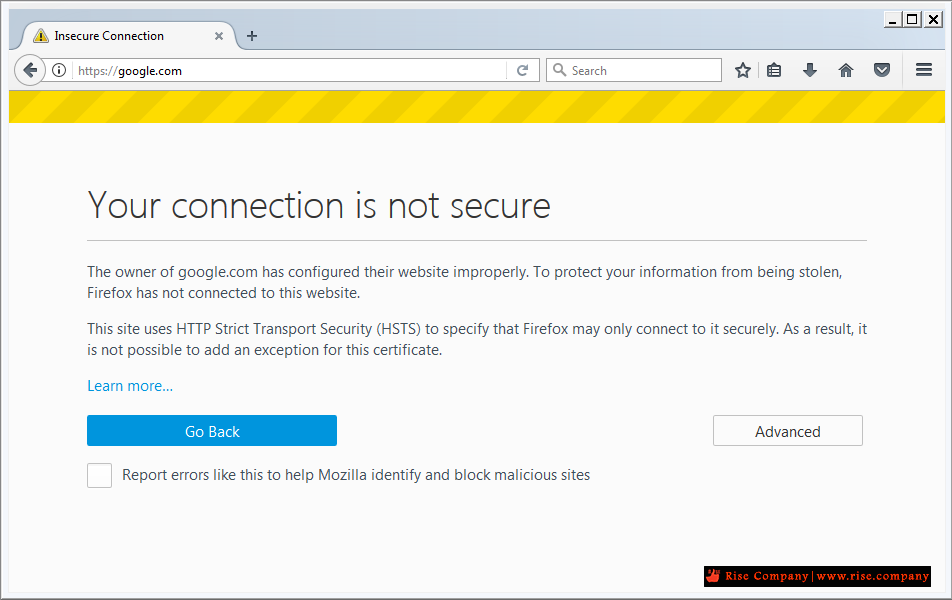Close the Firefox window
952x600 pixels.
coord(933,19)
